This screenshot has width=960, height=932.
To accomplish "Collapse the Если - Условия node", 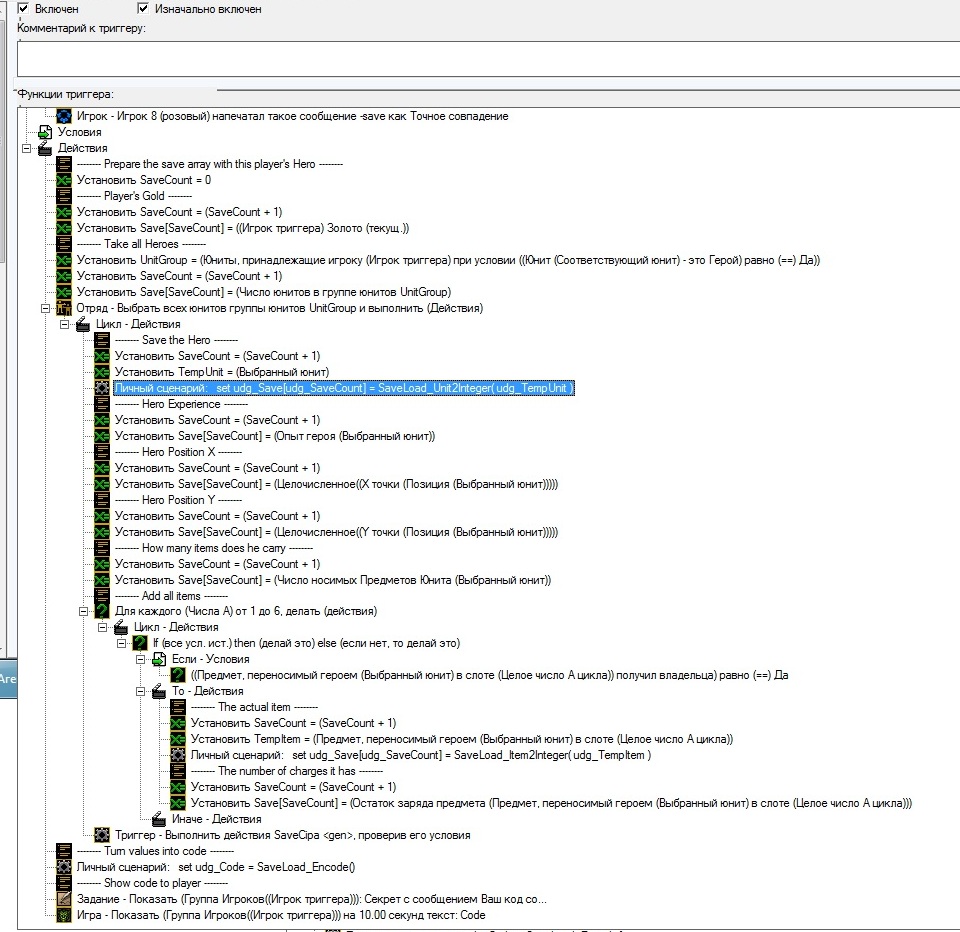I will click(x=140, y=659).
